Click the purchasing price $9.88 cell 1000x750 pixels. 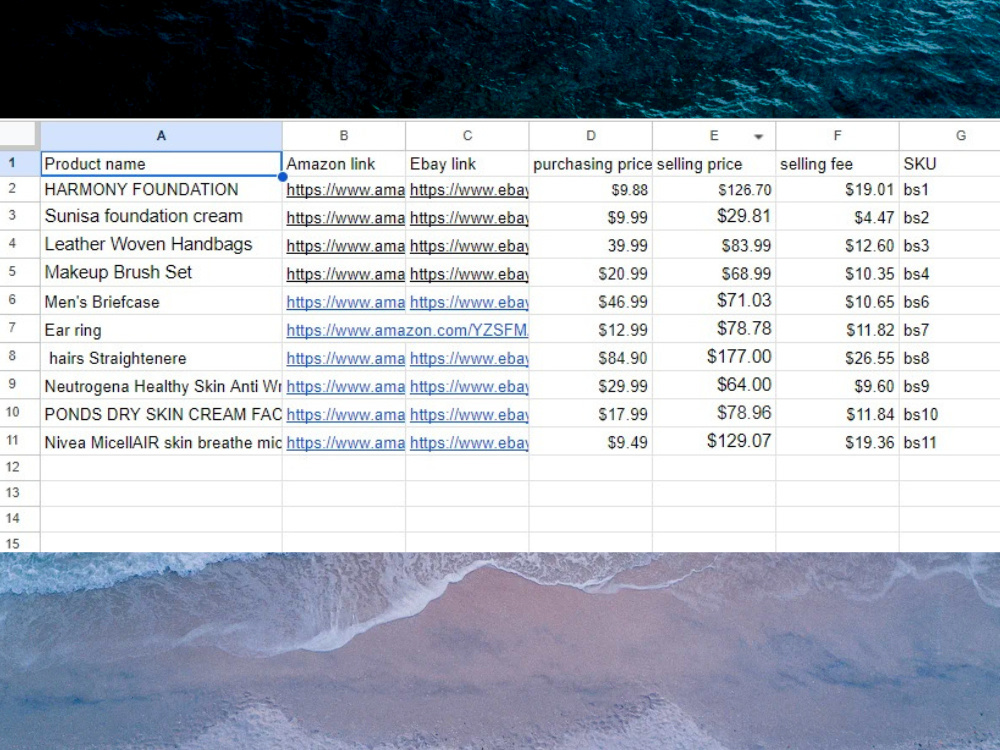(x=591, y=190)
